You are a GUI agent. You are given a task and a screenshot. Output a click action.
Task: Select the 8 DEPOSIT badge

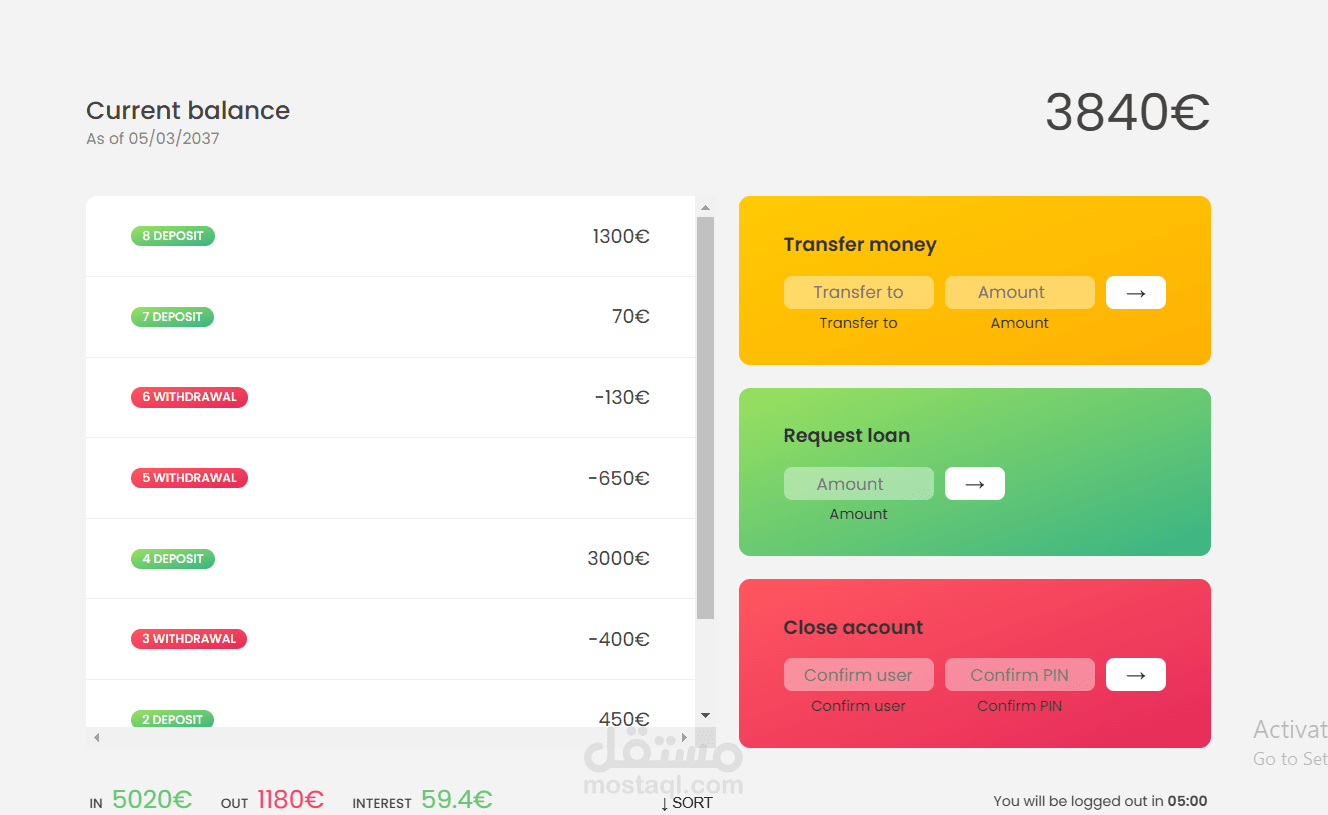[173, 236]
